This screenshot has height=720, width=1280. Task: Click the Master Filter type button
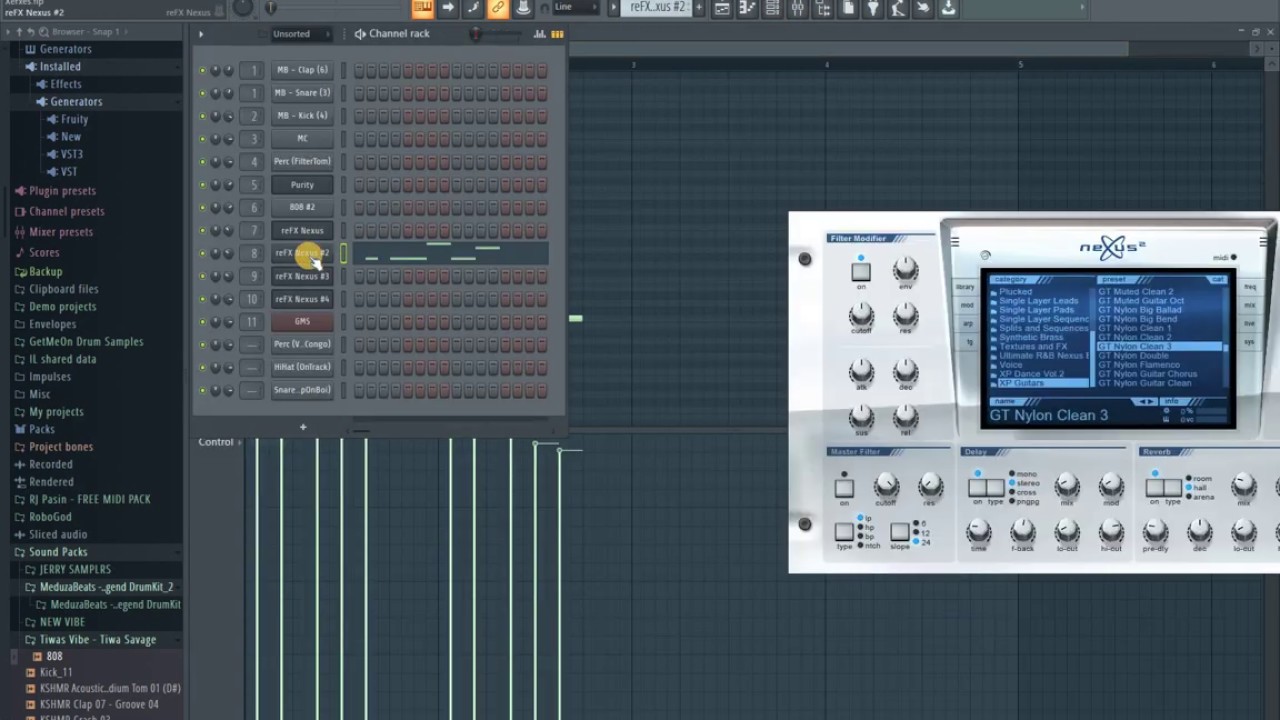[844, 531]
